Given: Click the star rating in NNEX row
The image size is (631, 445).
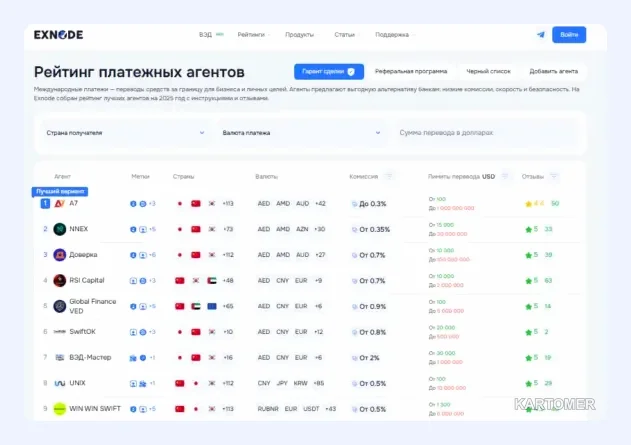Looking at the screenshot, I should click(532, 229).
